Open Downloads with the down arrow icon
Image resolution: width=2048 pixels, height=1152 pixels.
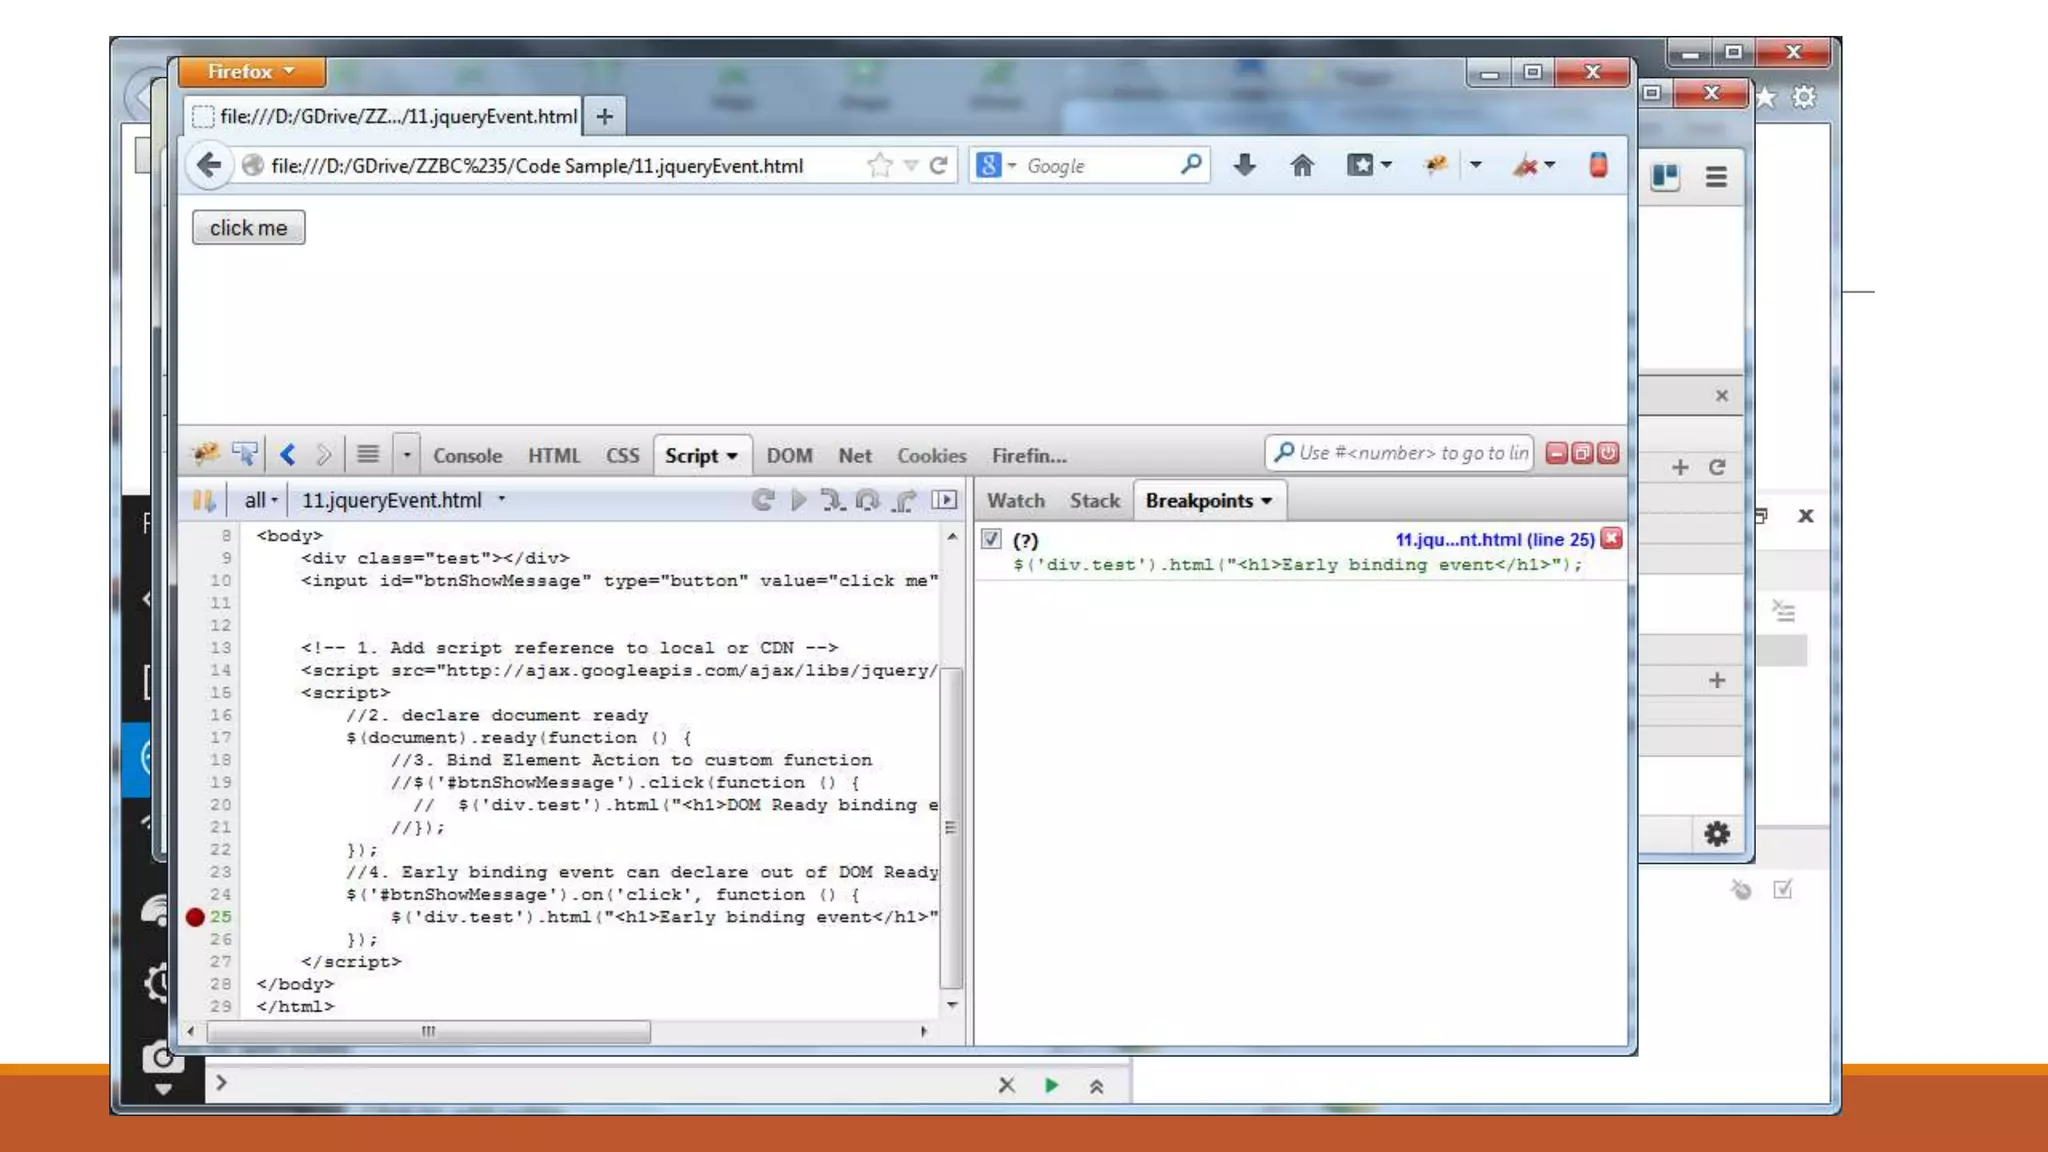tap(1244, 165)
